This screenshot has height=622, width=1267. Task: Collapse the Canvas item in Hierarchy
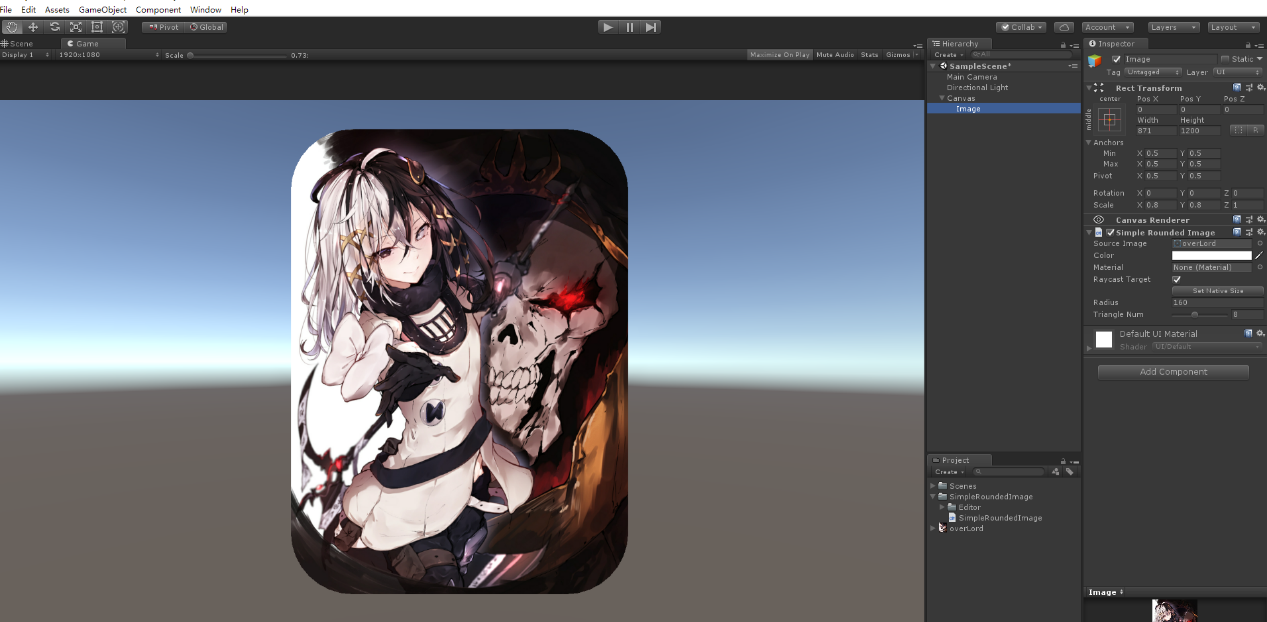[x=941, y=98]
